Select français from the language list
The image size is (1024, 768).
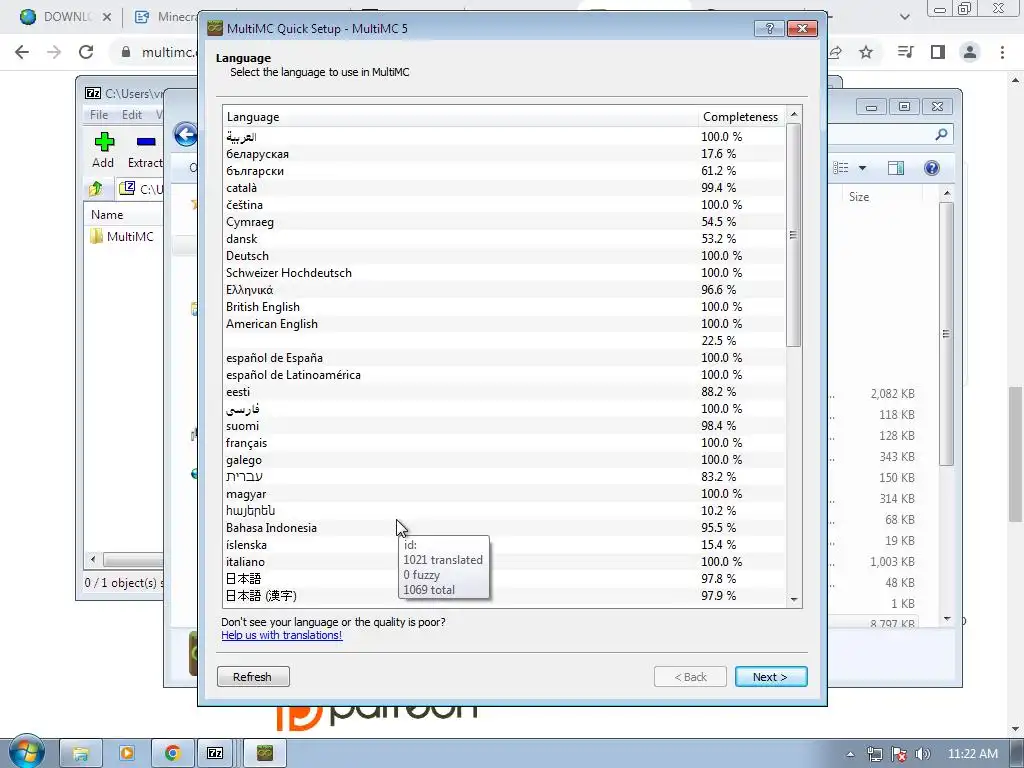pyautogui.click(x=504, y=442)
